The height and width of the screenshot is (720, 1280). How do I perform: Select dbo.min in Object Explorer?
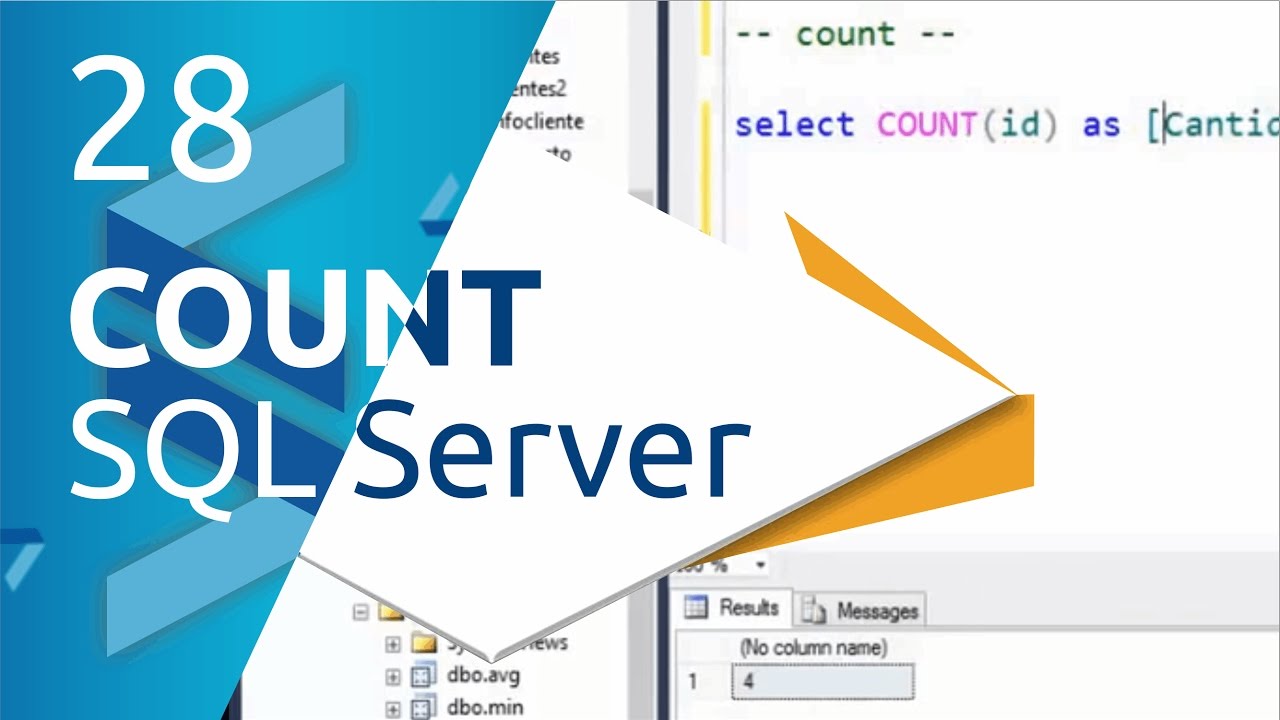point(484,708)
